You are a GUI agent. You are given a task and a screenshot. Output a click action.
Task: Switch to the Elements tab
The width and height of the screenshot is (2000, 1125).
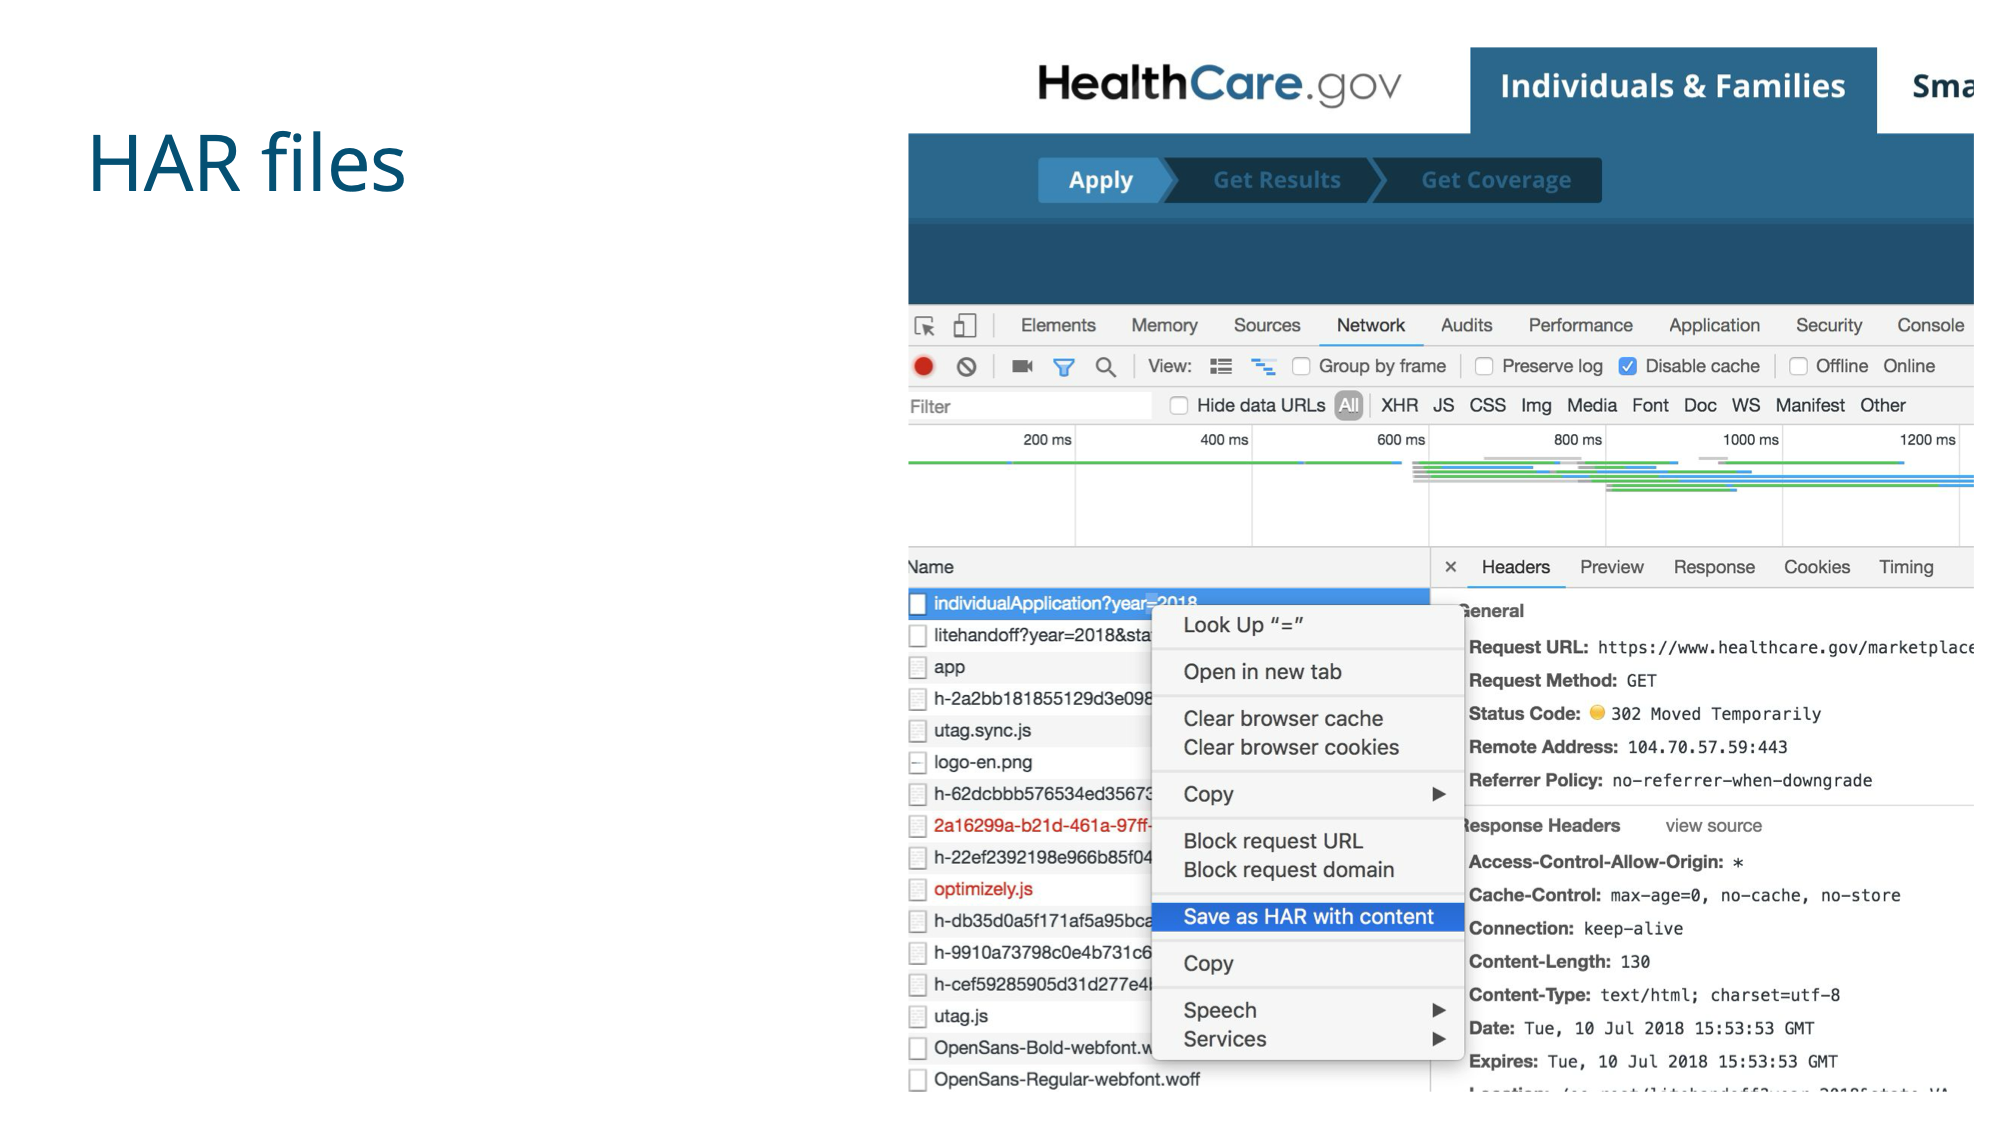click(1058, 326)
